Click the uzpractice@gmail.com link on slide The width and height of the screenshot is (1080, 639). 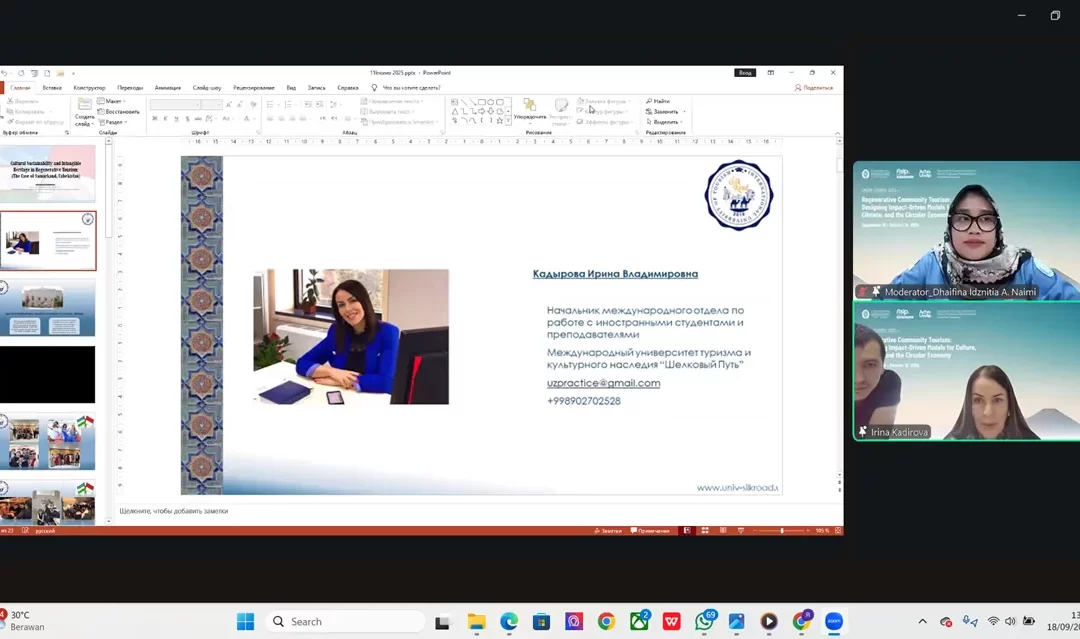[603, 383]
